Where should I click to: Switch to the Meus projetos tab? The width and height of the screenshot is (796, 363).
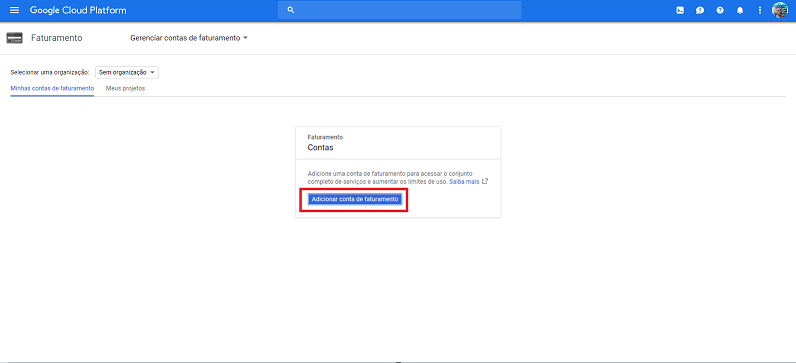(125, 88)
